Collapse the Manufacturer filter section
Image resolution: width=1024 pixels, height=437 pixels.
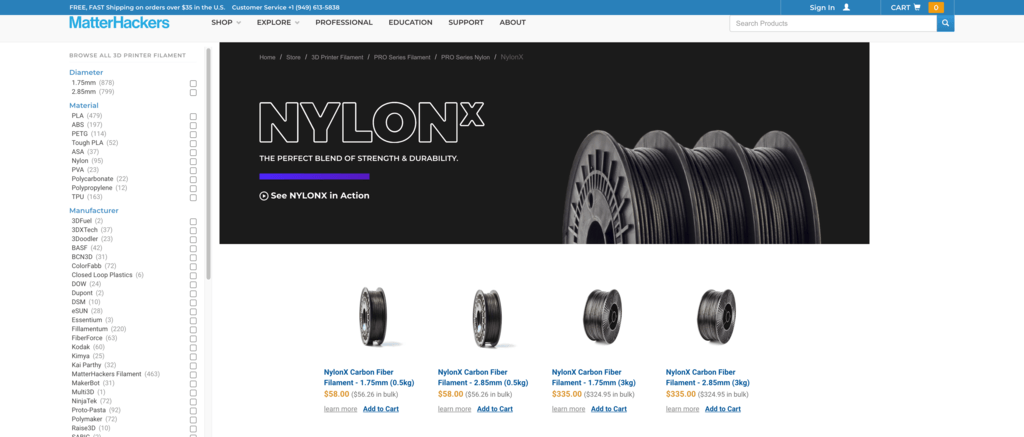point(94,210)
